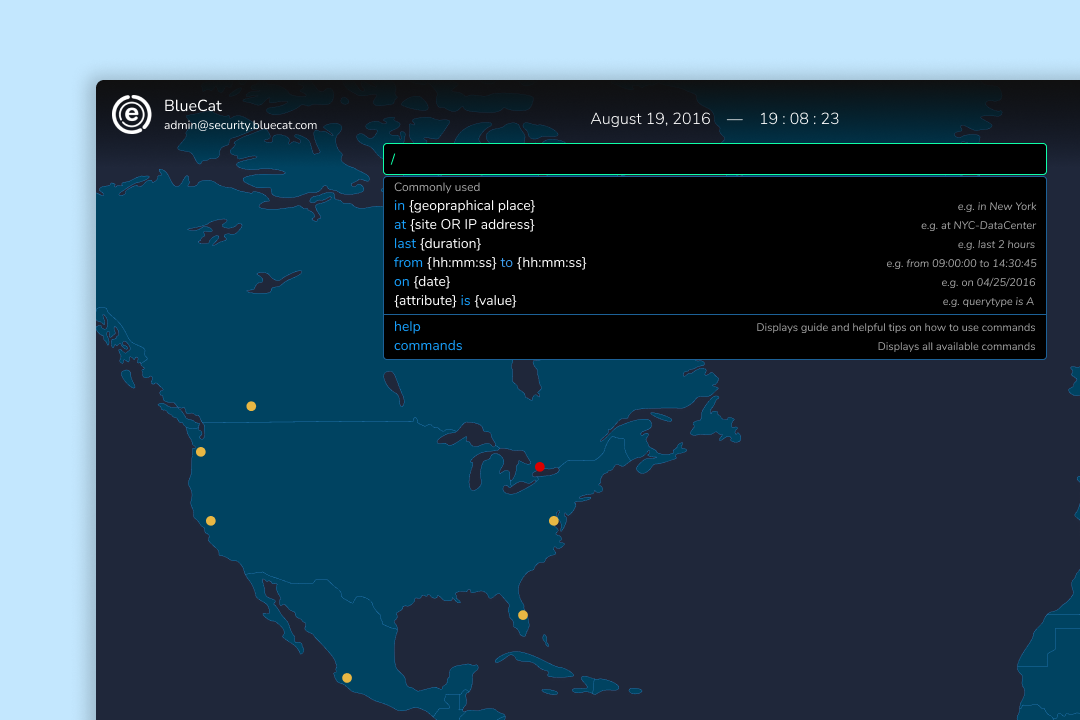This screenshot has height=720, width=1080.
Task: Open the help command entry
Action: (715, 327)
